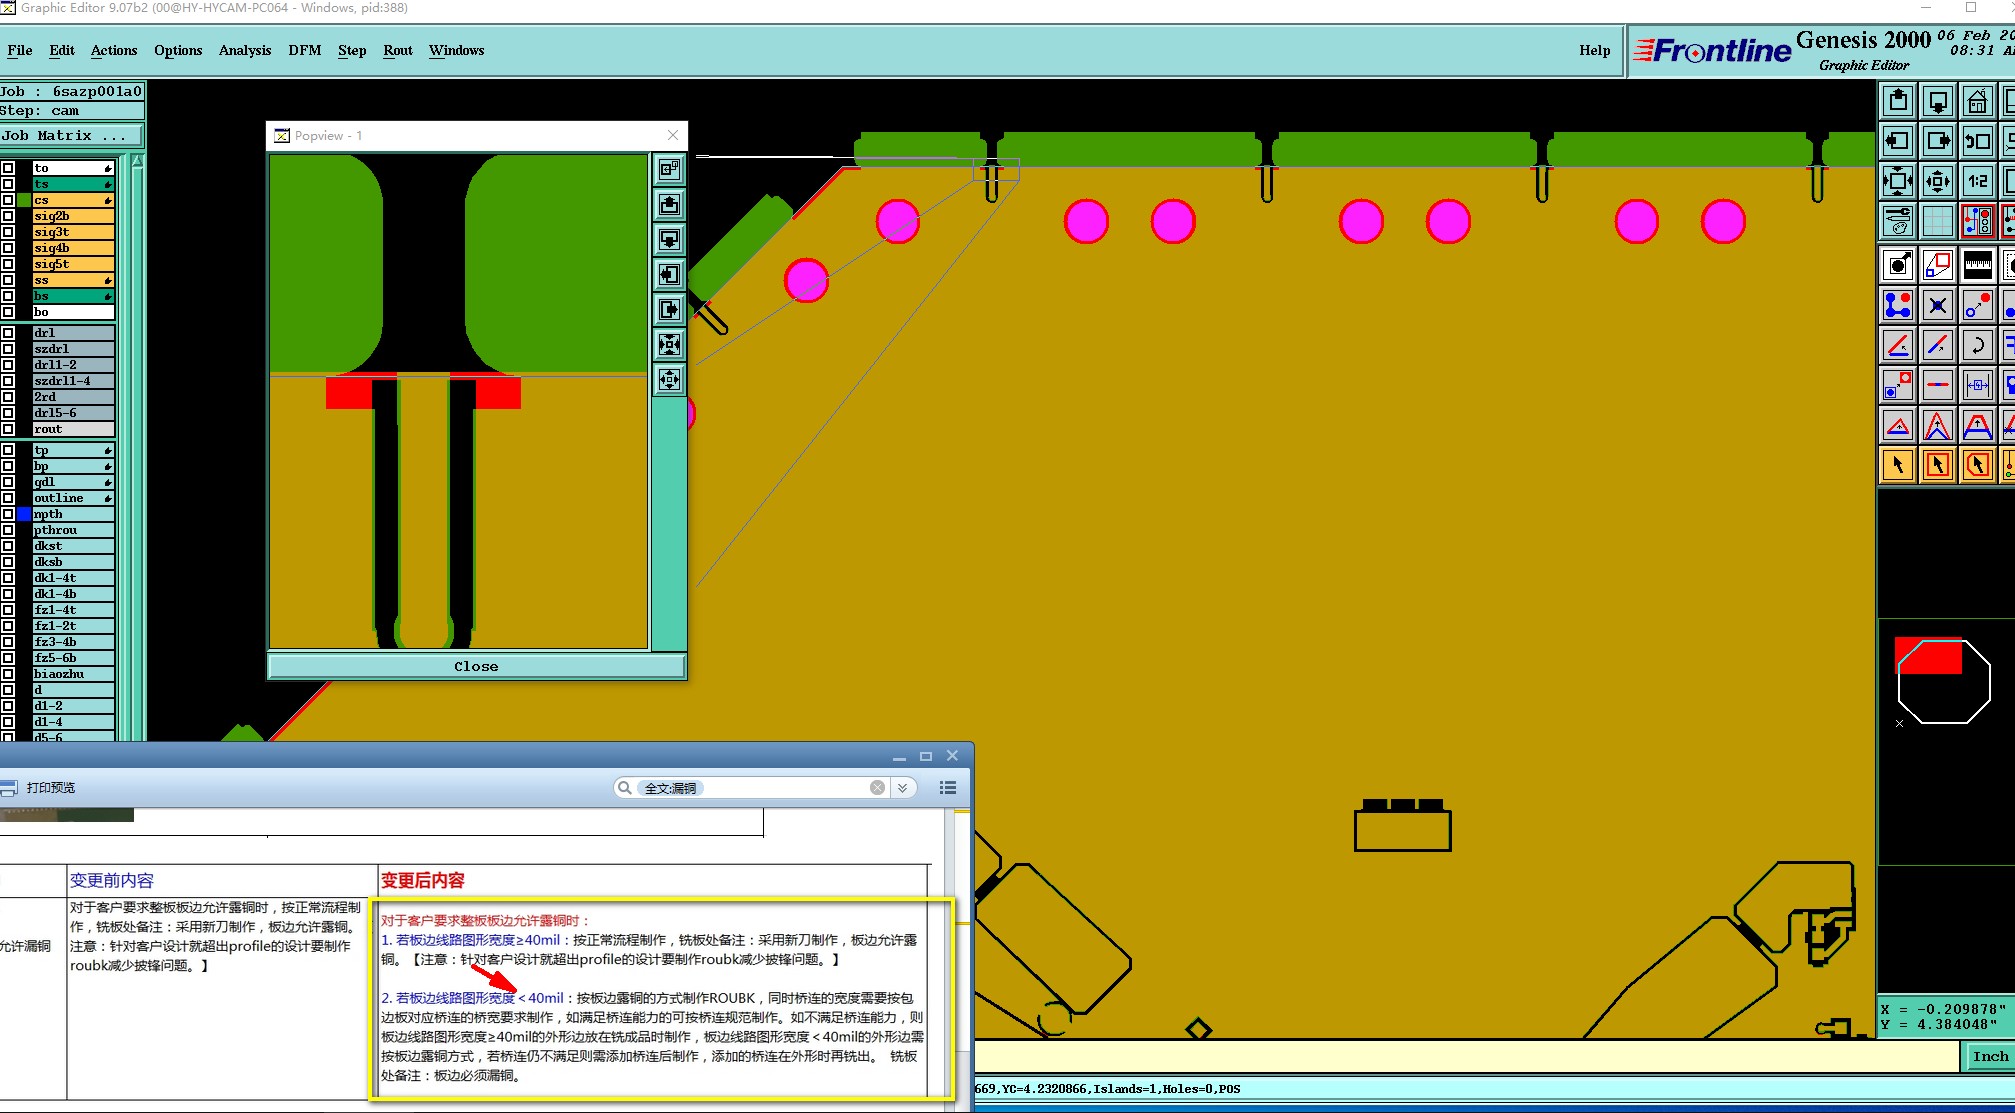The image size is (2015, 1113).
Task: Open the Analysis menu
Action: [x=244, y=50]
